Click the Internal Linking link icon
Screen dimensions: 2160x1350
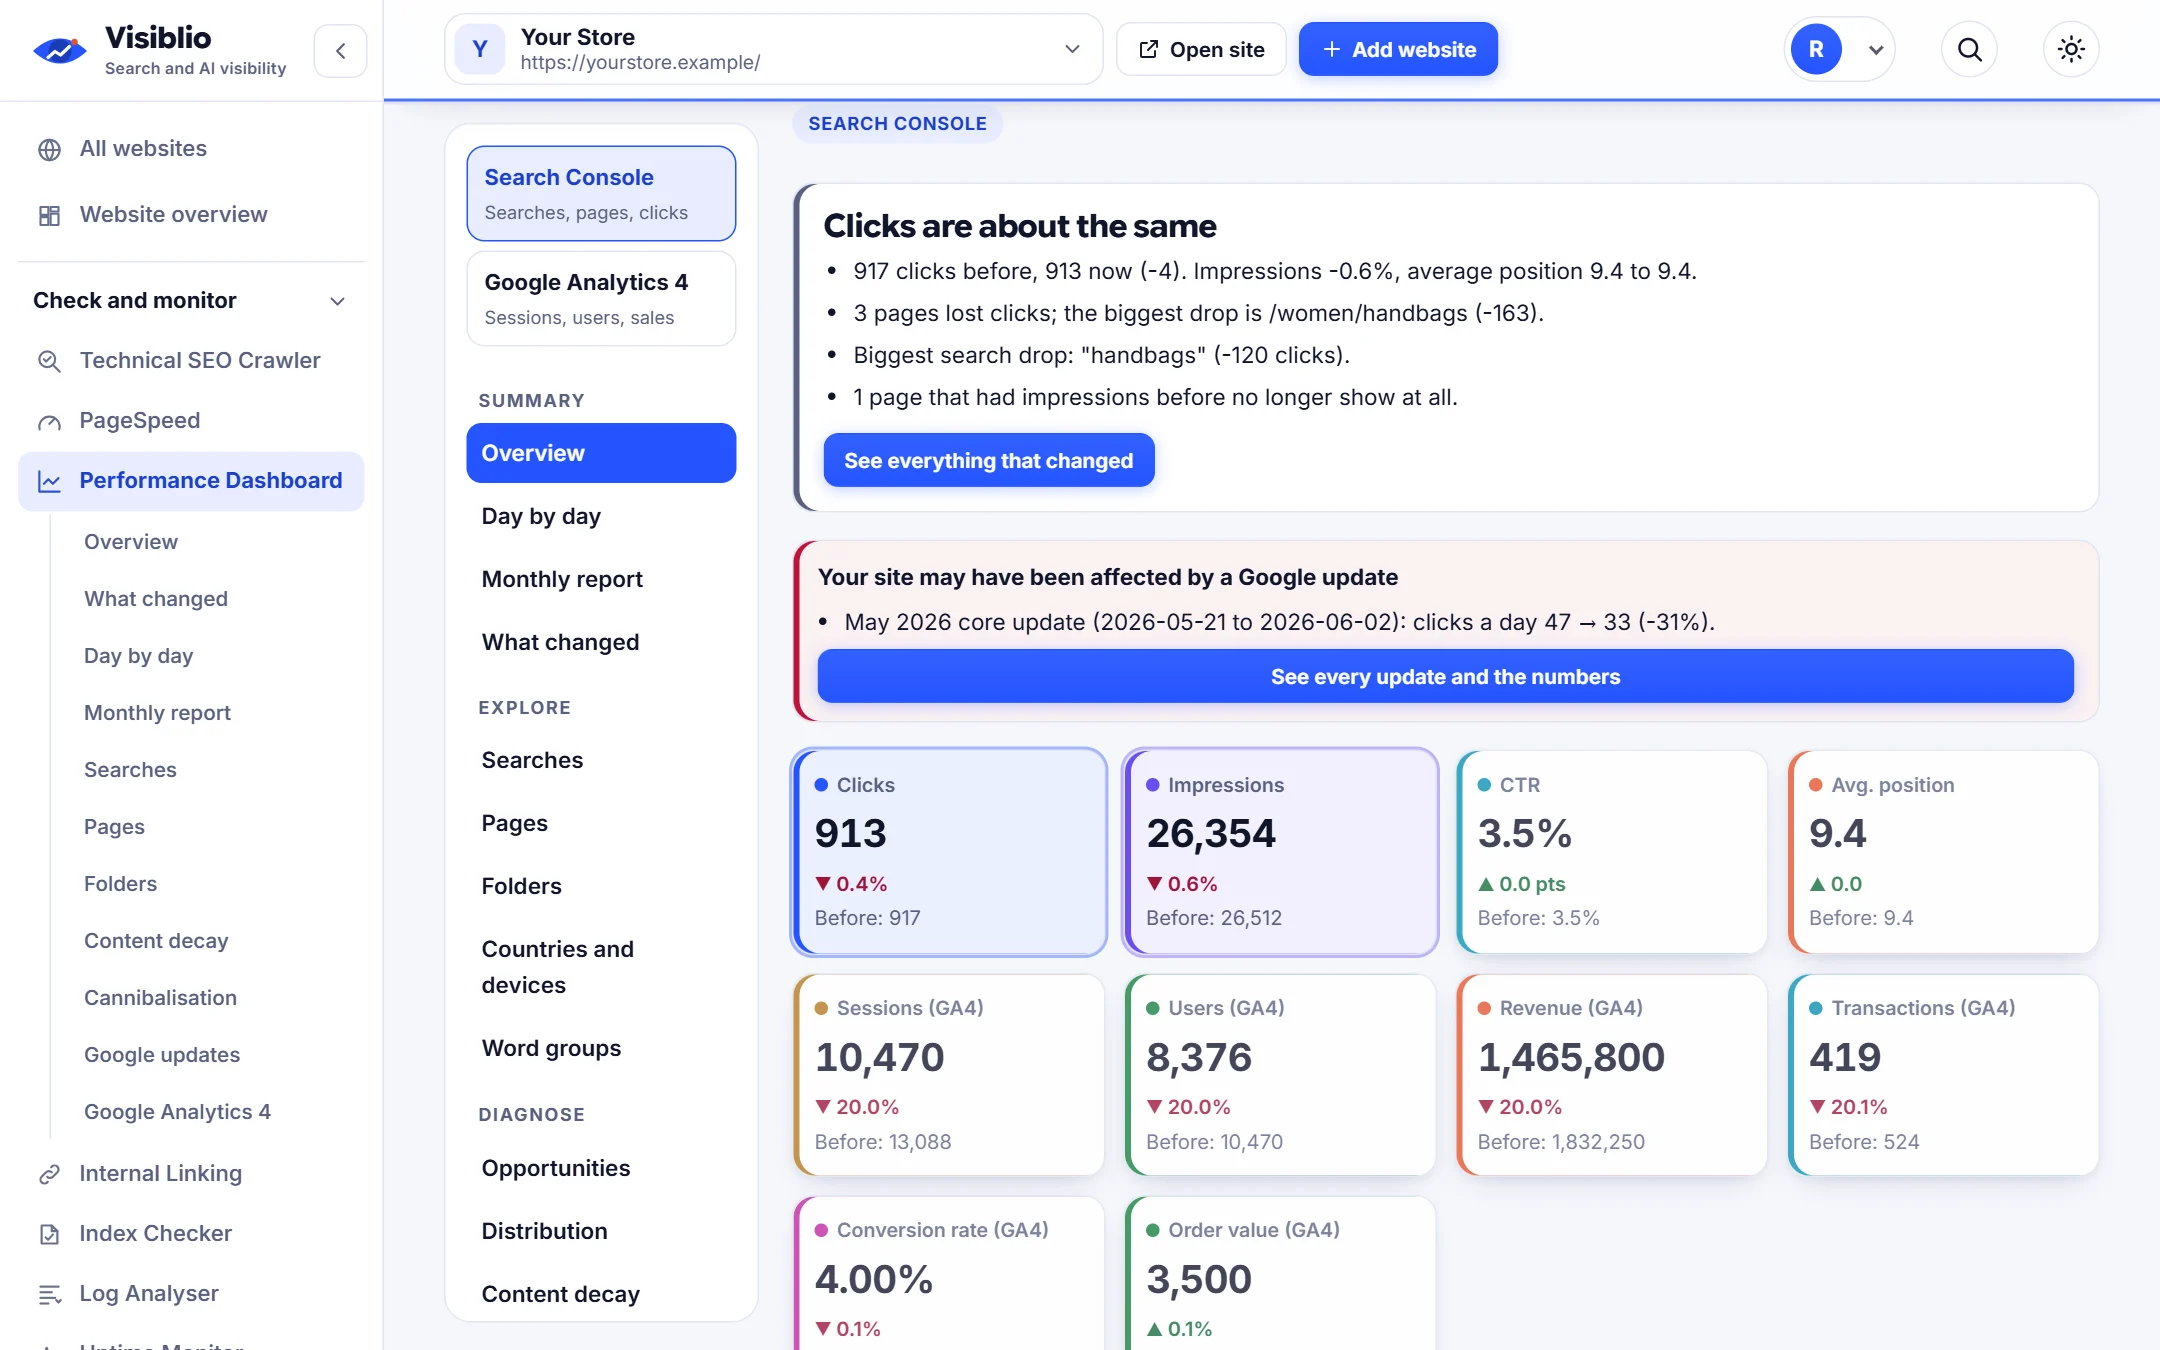tap(49, 1174)
